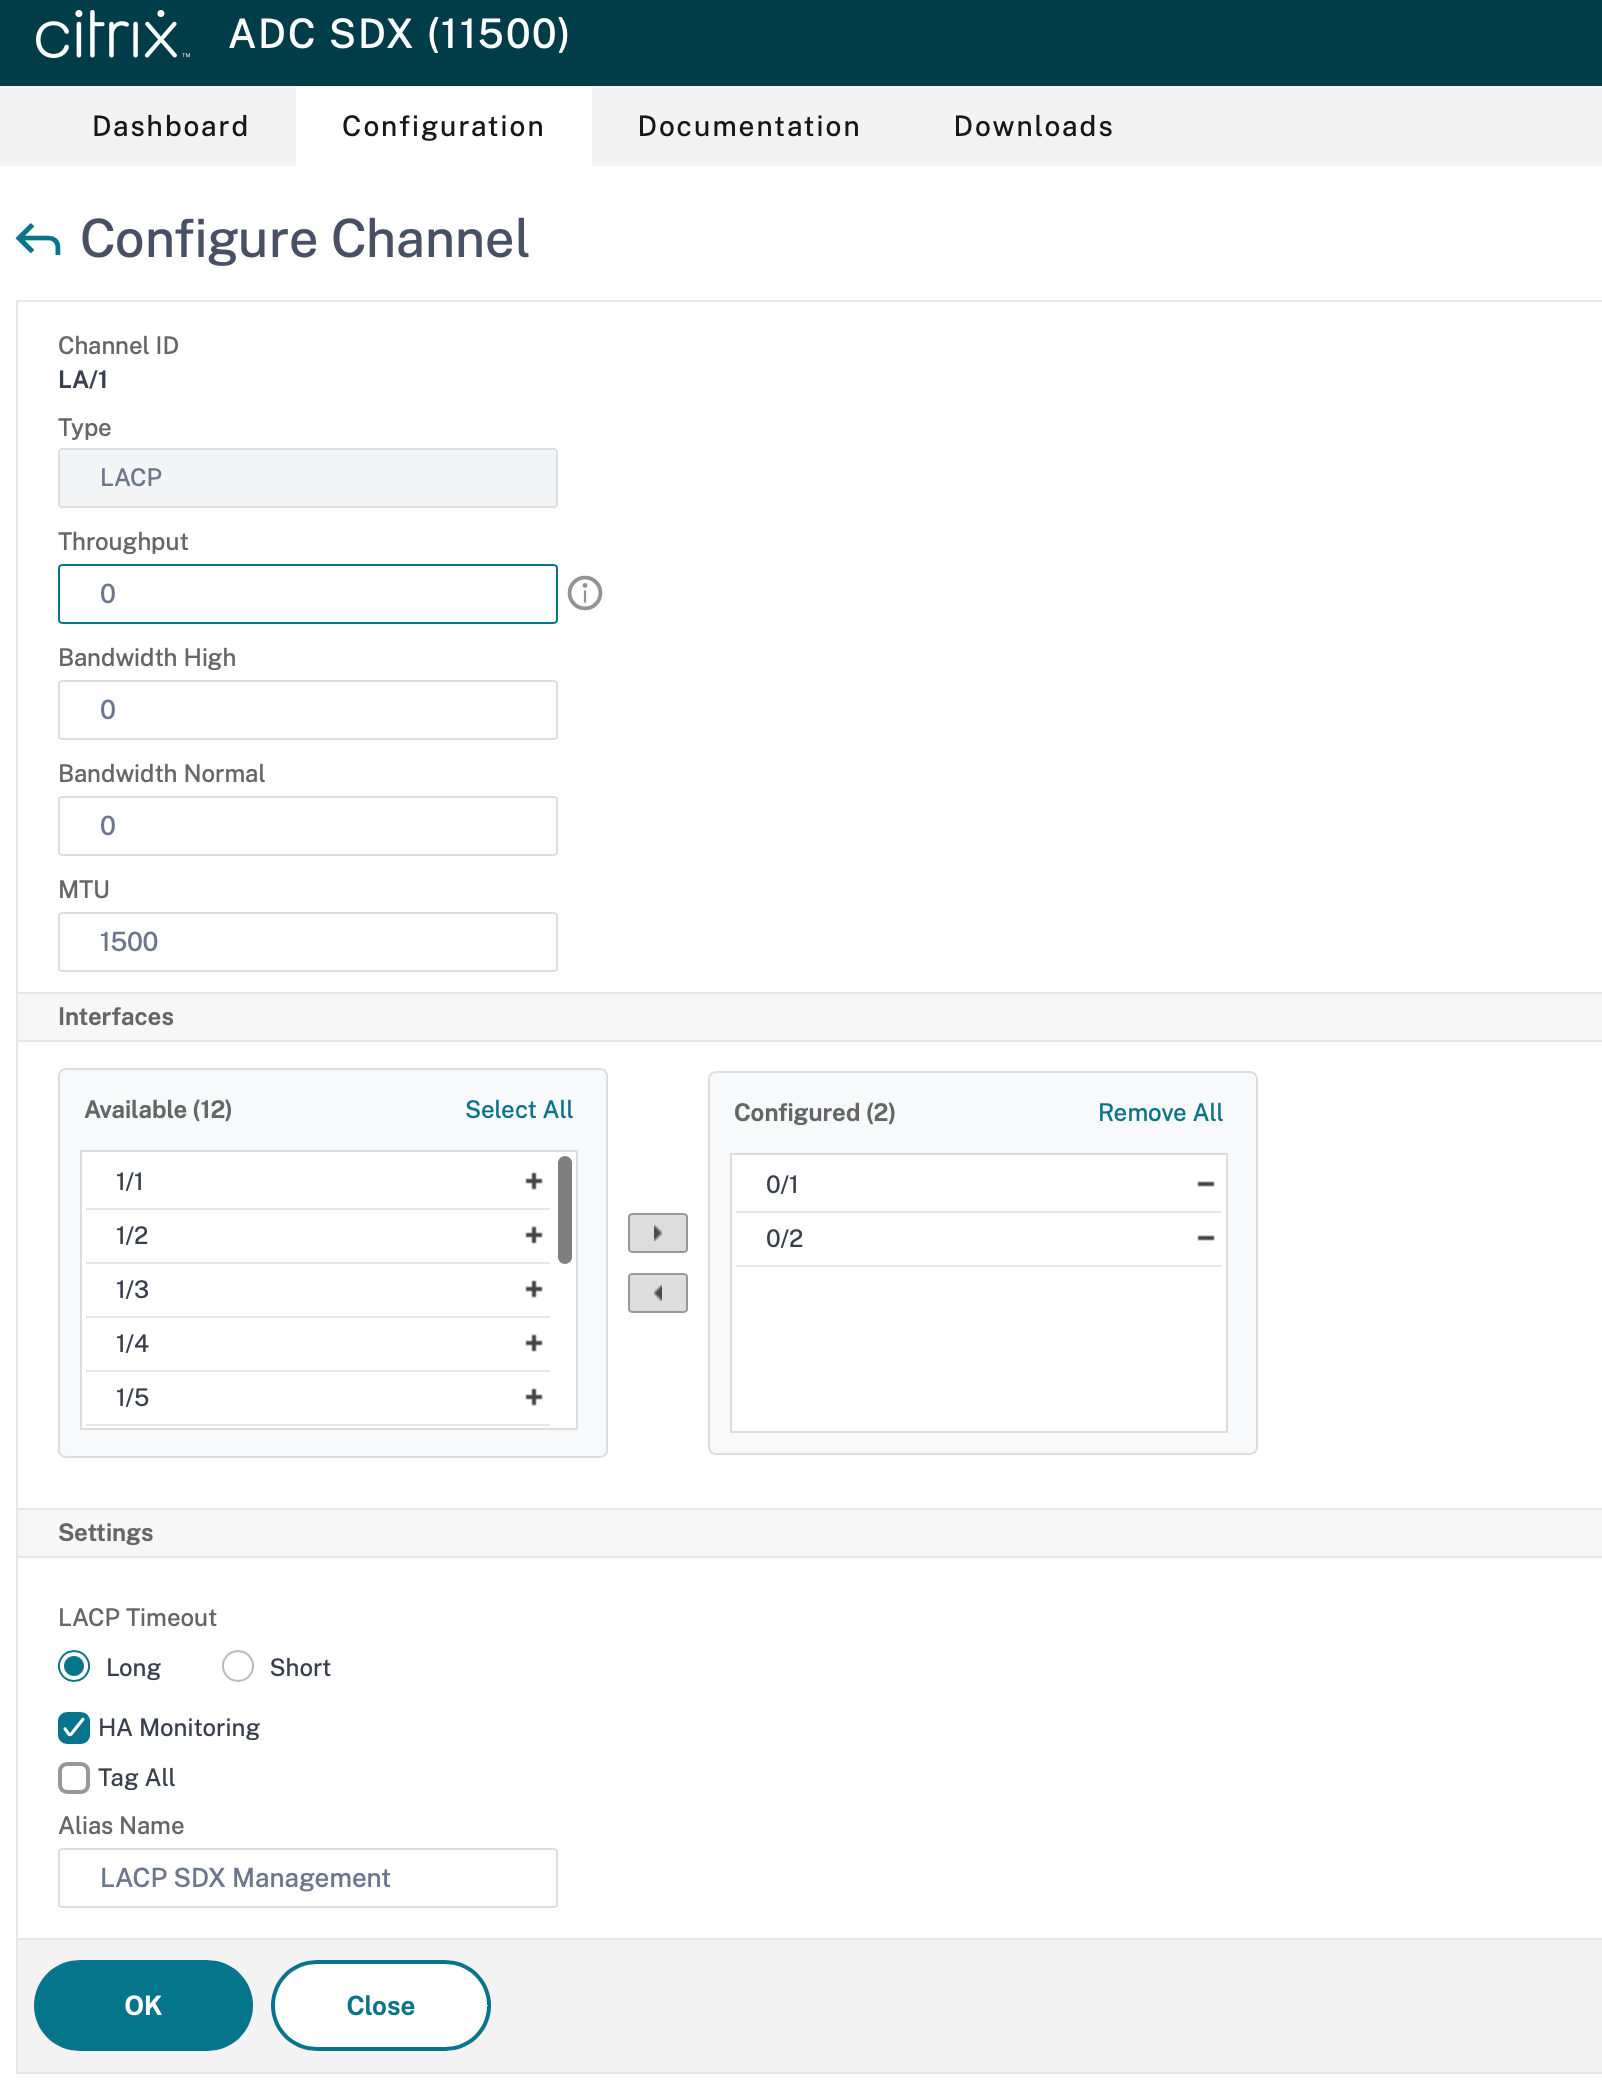Enable the Tag All checkbox

pos(74,1777)
